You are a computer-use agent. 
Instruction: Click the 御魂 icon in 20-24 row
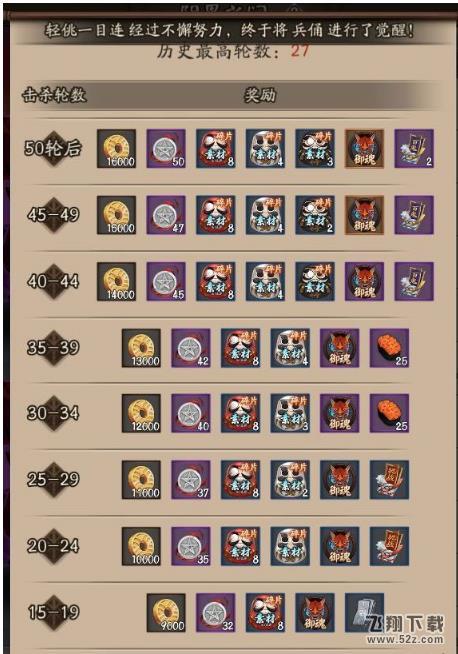[340, 546]
